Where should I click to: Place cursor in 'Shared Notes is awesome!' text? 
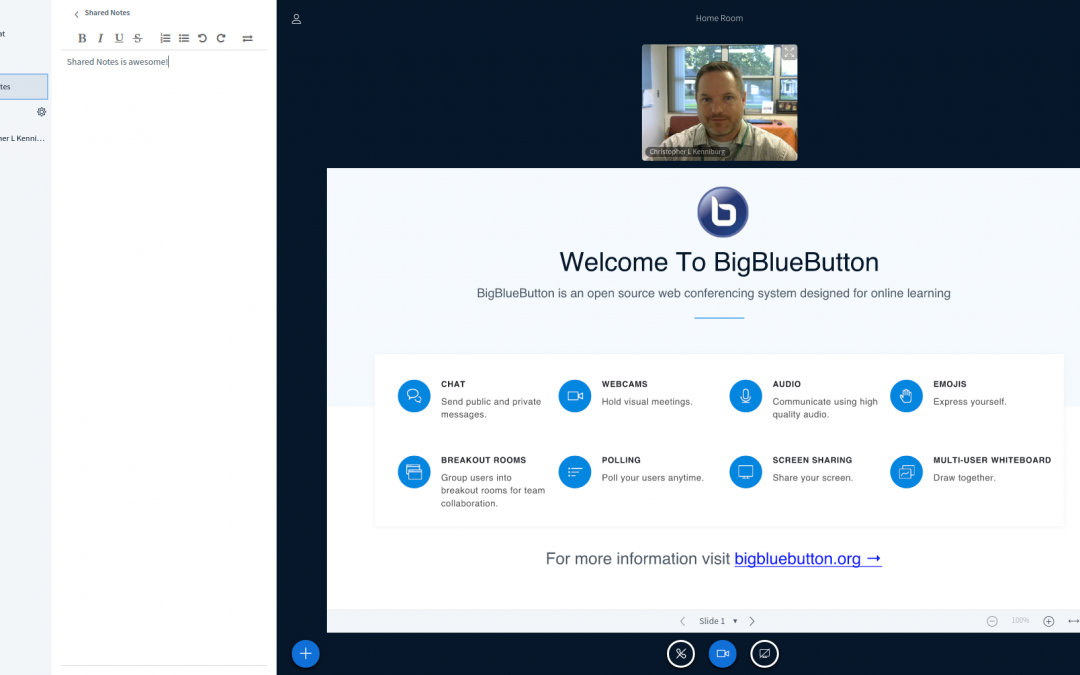coord(117,62)
